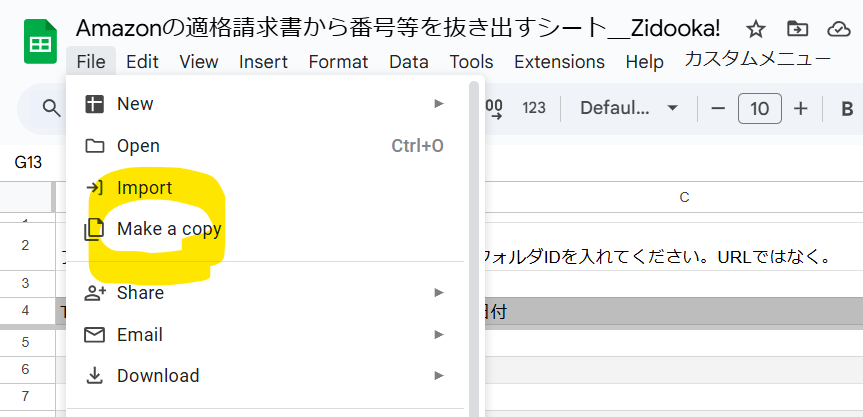Toggle bold formatting in toolbar
863x417 pixels.
coord(847,108)
